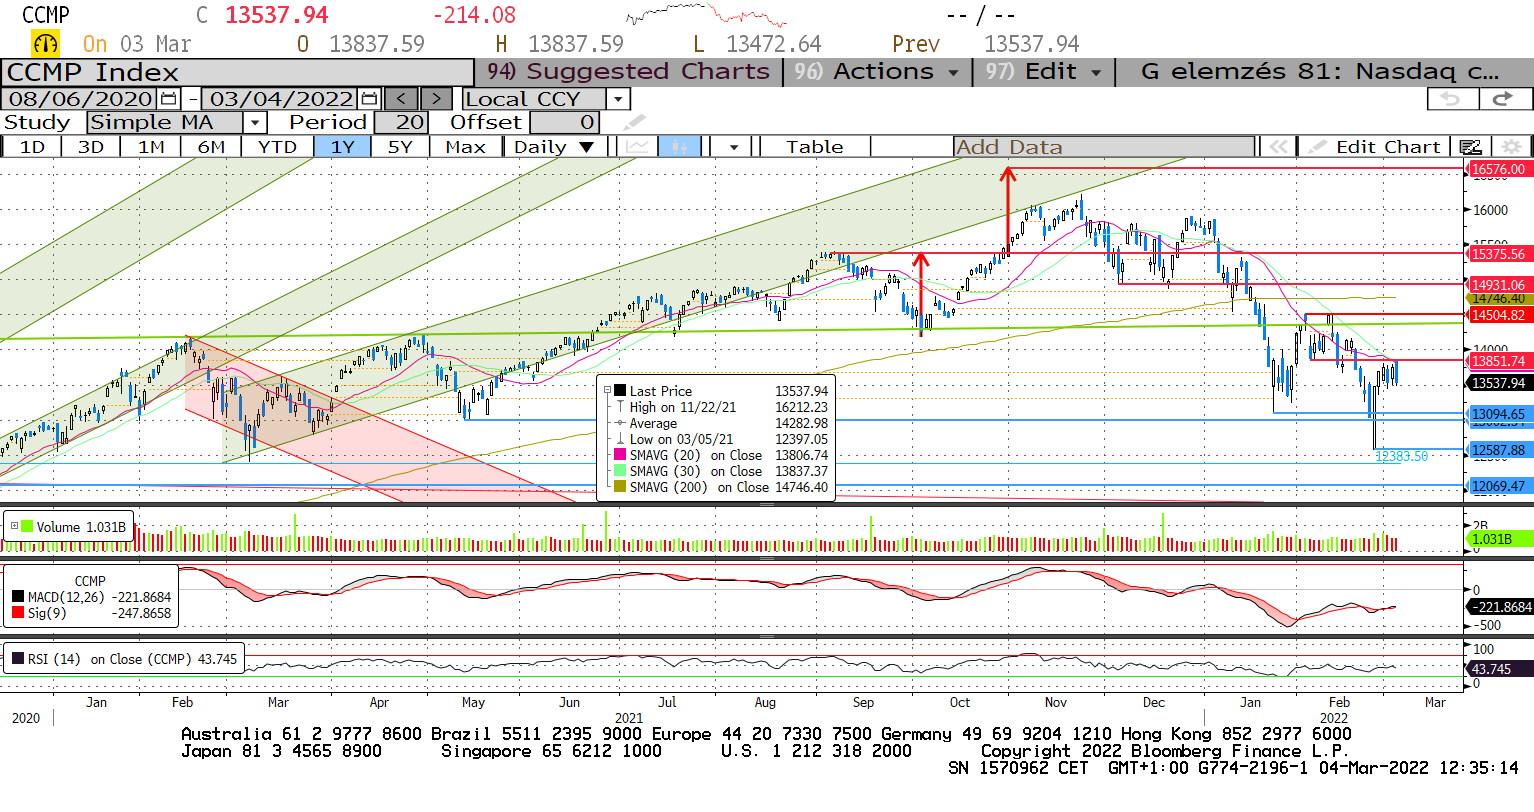The width and height of the screenshot is (1534, 812).
Task: Click the 14504.82 price level label
Action: pos(1498,315)
